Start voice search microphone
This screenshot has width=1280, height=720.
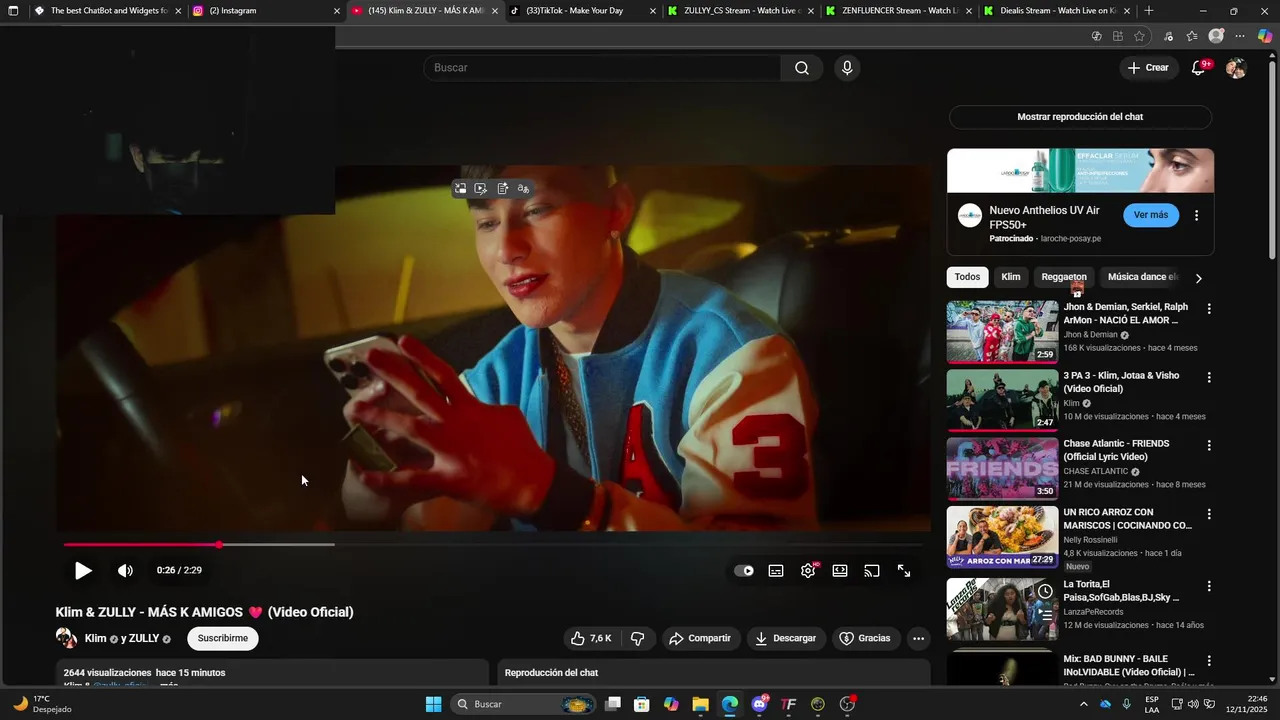point(847,68)
